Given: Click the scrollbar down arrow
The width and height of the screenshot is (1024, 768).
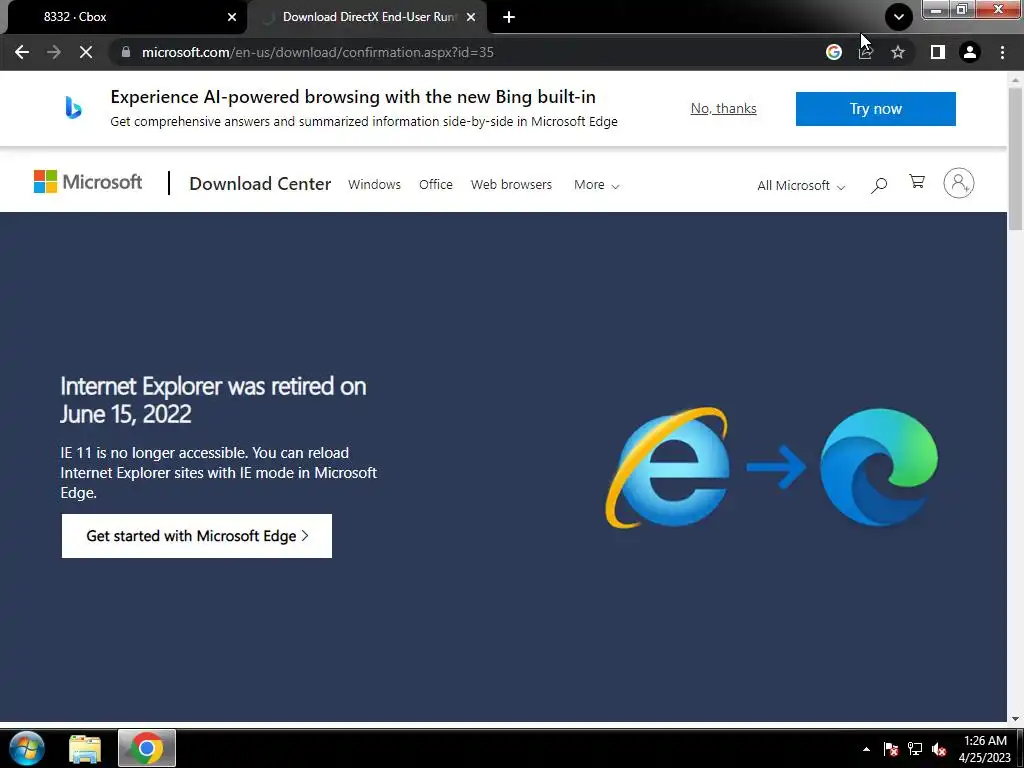Looking at the screenshot, I should click(x=1016, y=718).
